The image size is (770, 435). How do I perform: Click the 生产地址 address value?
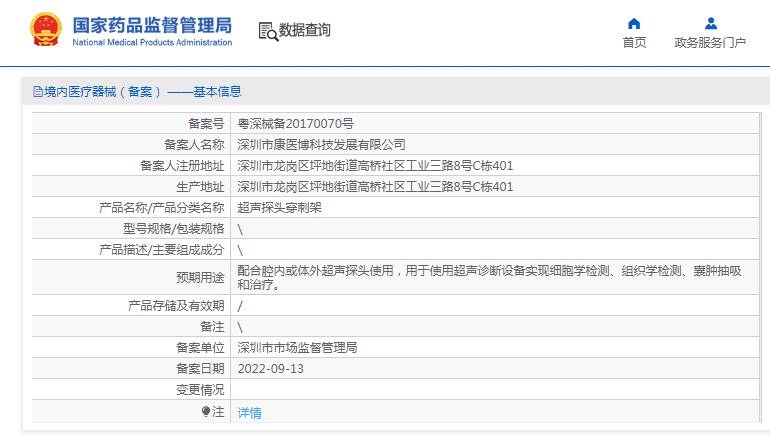click(375, 187)
